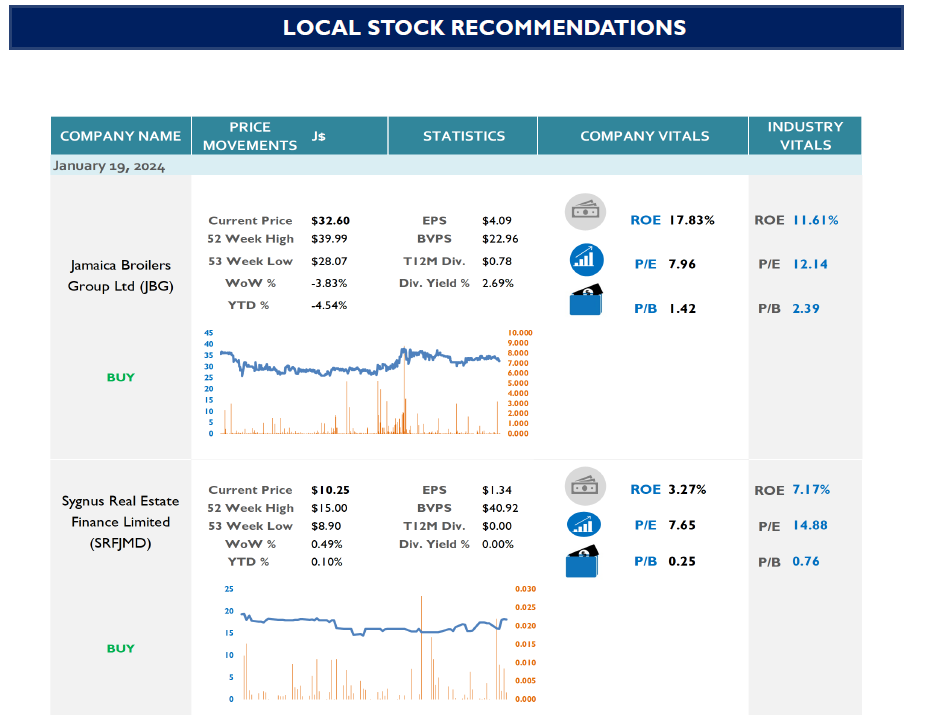Click the Sygnus current price $10.25
The height and width of the screenshot is (715, 930).
click(330, 490)
